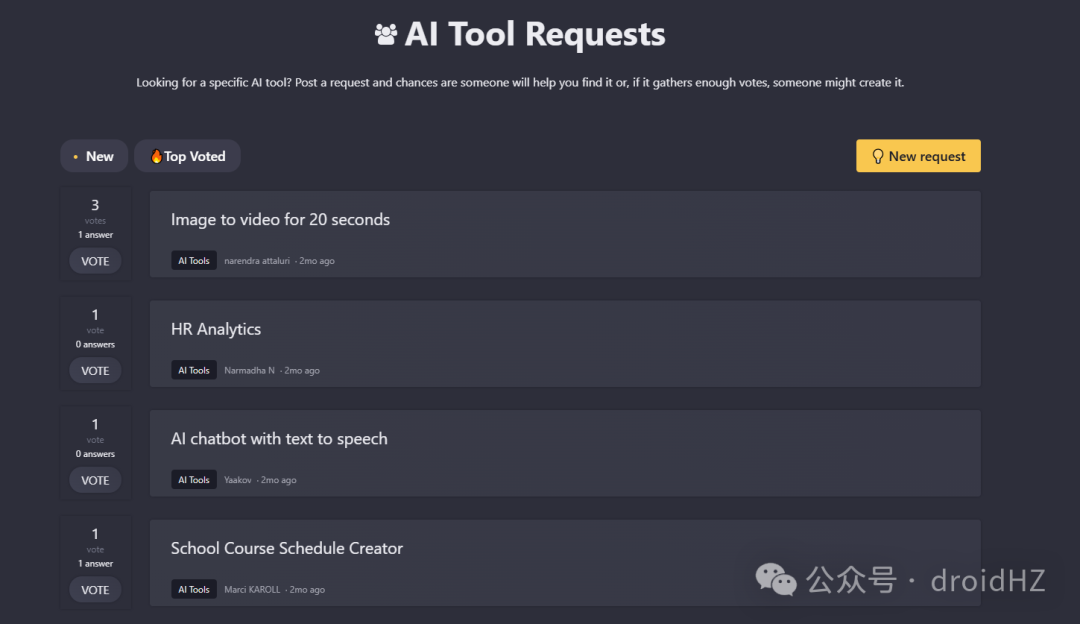Open Marci KAROLL's author profile
Image resolution: width=1080 pixels, height=624 pixels.
pyautogui.click(x=252, y=590)
